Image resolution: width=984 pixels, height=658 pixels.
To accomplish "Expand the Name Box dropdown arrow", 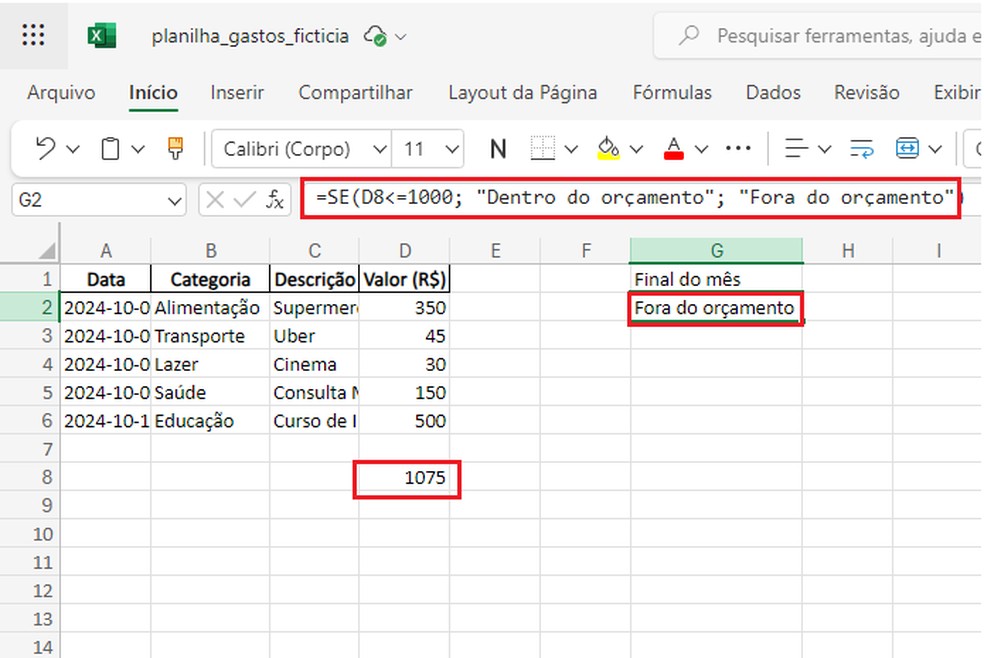I will [174, 201].
